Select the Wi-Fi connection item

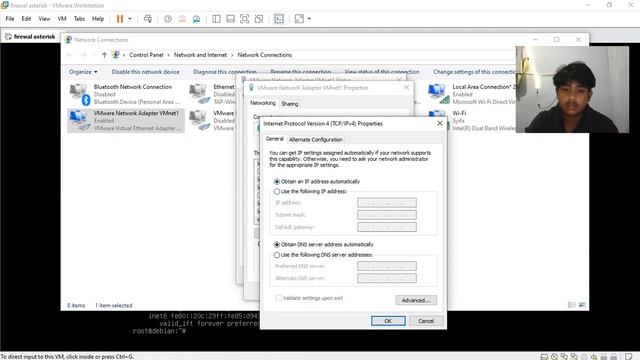coord(471,120)
